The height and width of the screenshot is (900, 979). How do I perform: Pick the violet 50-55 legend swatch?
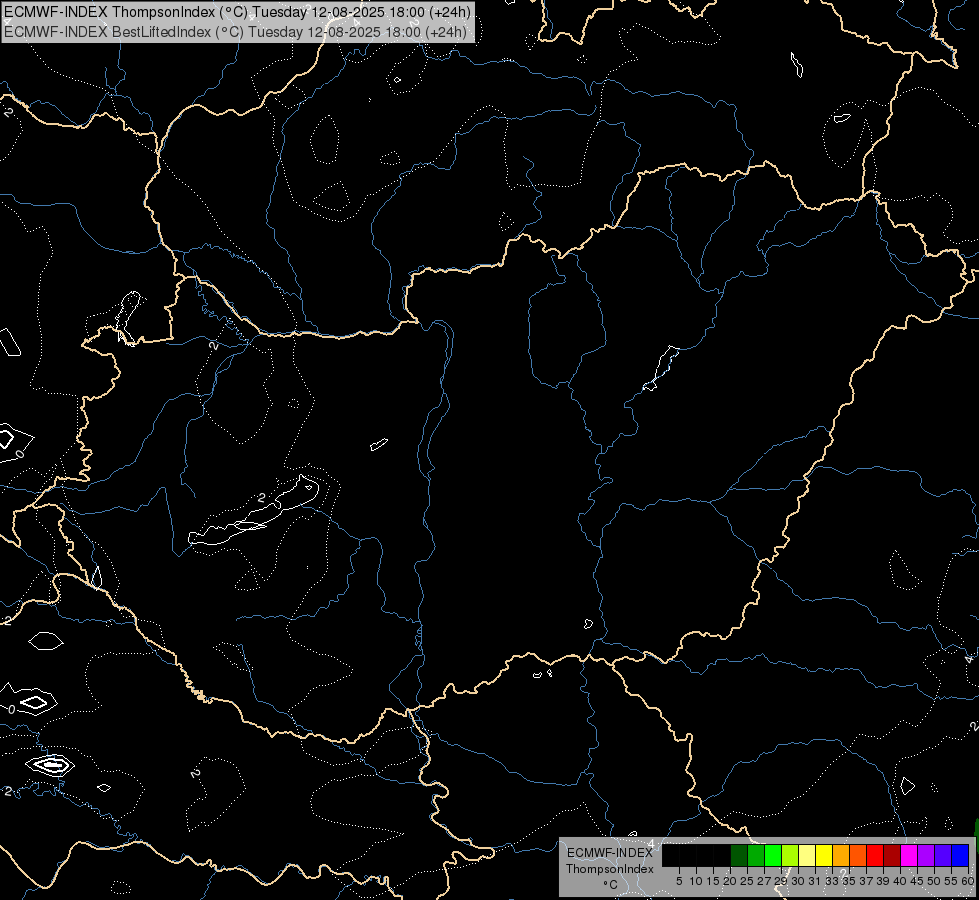tap(943, 855)
